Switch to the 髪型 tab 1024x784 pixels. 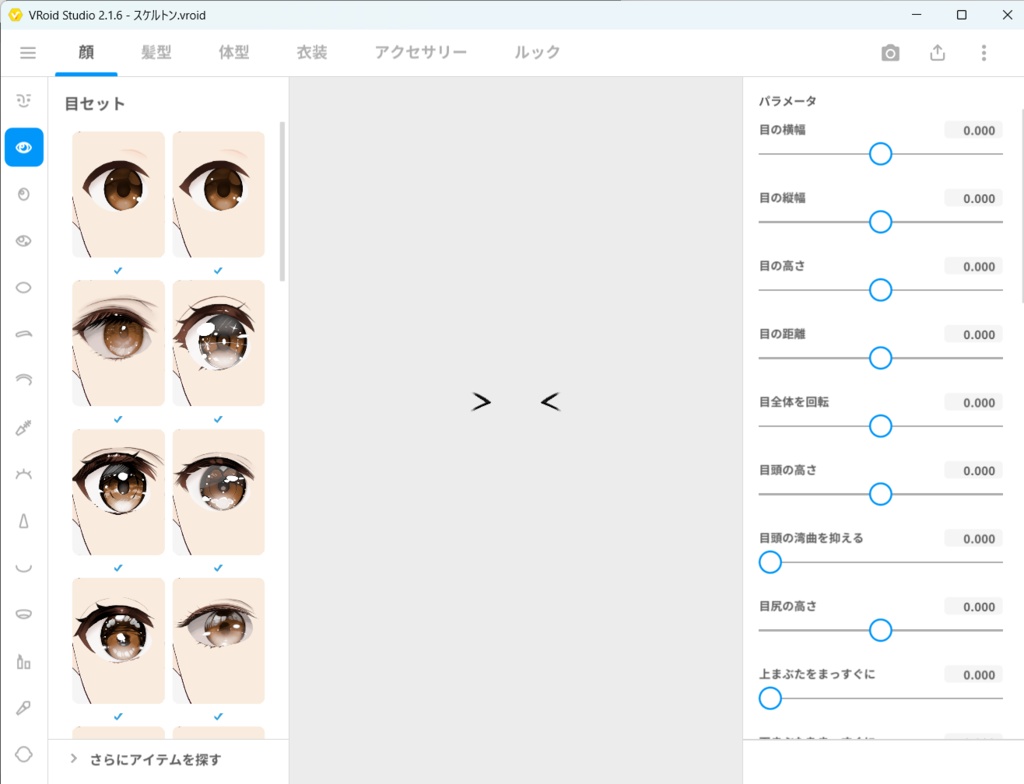[x=156, y=52]
